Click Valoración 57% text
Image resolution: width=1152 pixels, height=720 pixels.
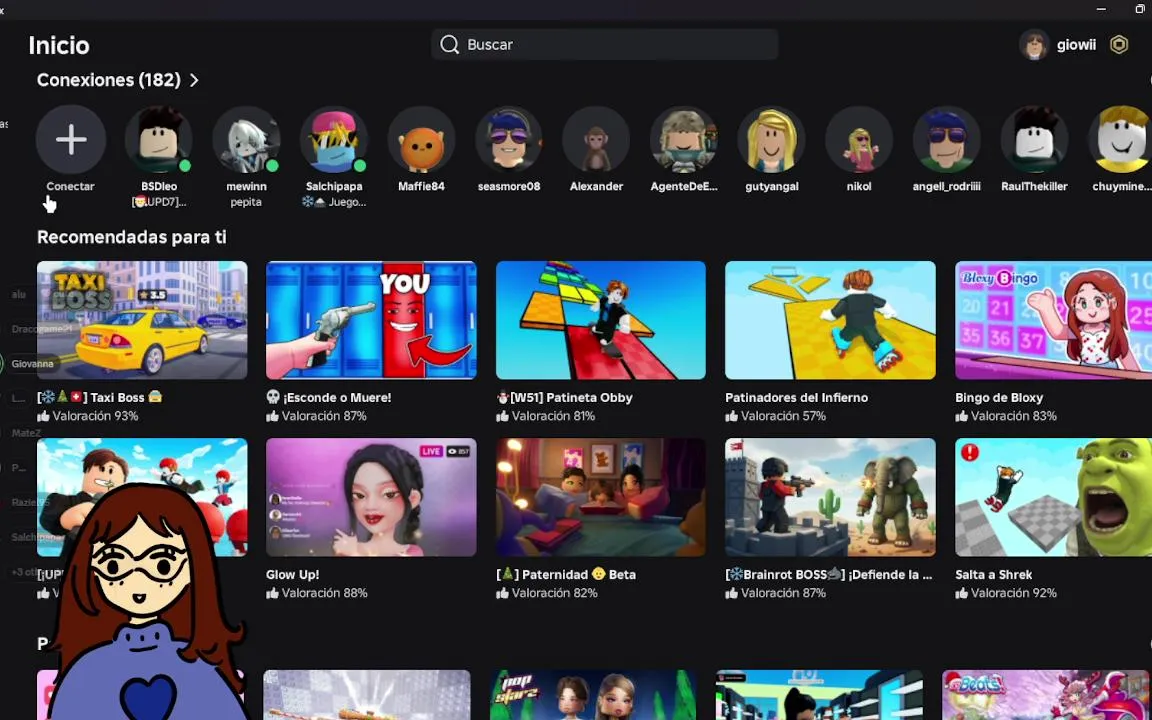click(x=783, y=416)
